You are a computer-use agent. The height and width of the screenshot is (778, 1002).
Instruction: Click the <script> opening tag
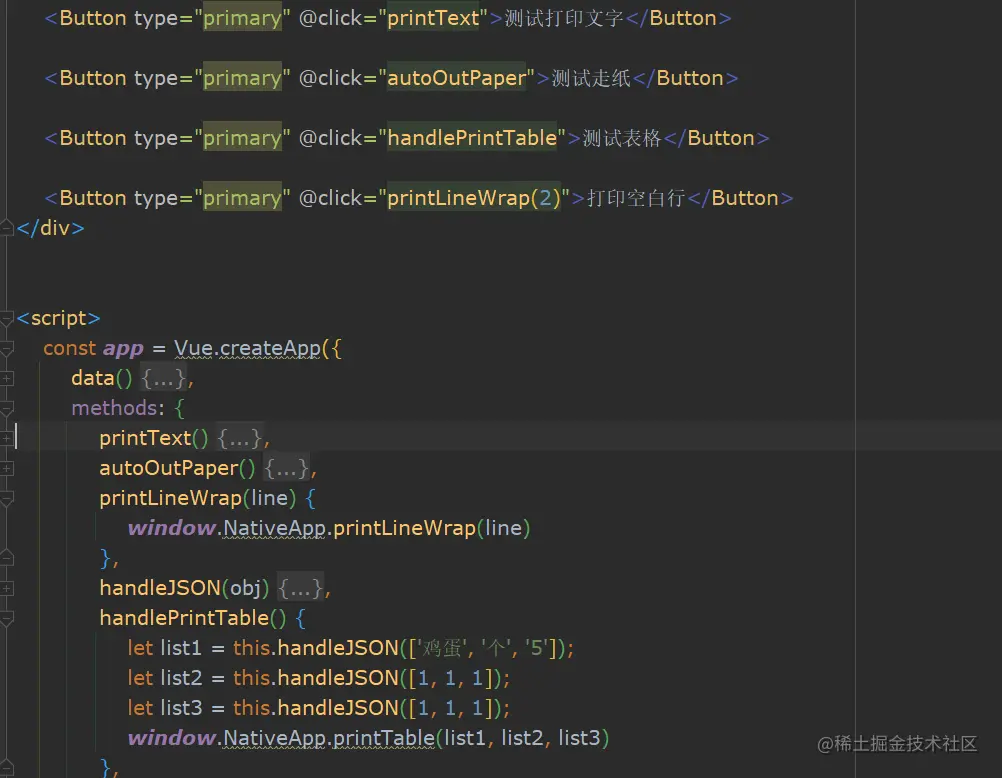pos(58,318)
